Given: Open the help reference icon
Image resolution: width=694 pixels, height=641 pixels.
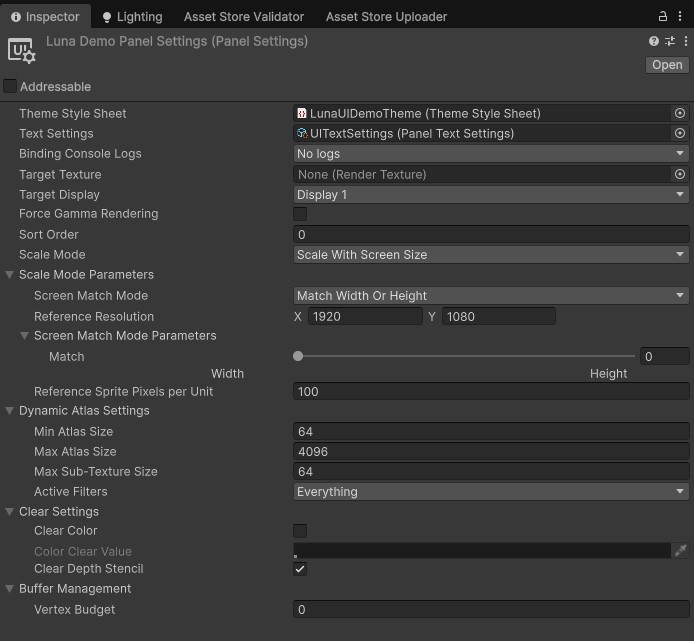Looking at the screenshot, I should (654, 41).
